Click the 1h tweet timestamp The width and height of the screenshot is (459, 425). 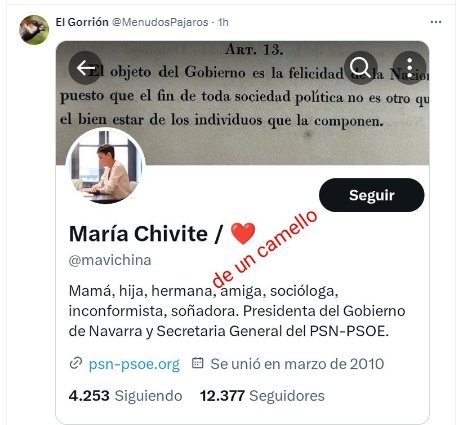[223, 22]
